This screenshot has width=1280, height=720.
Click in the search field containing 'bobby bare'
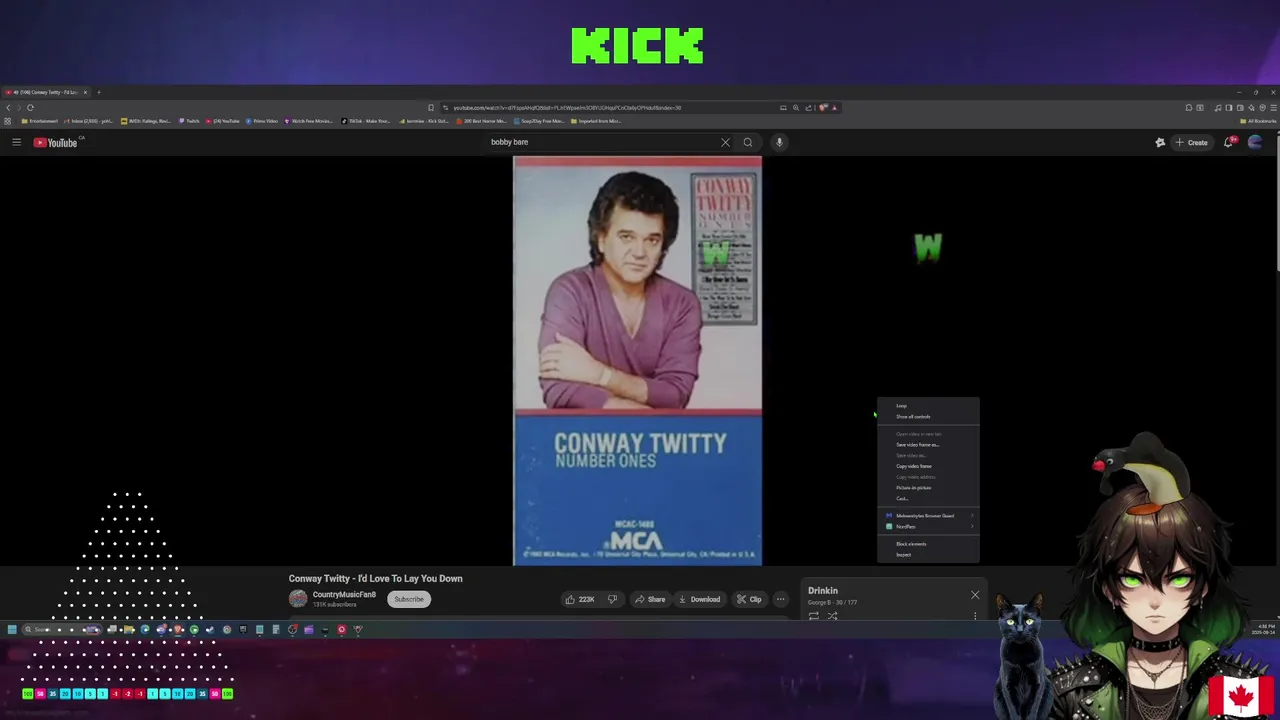[600, 142]
